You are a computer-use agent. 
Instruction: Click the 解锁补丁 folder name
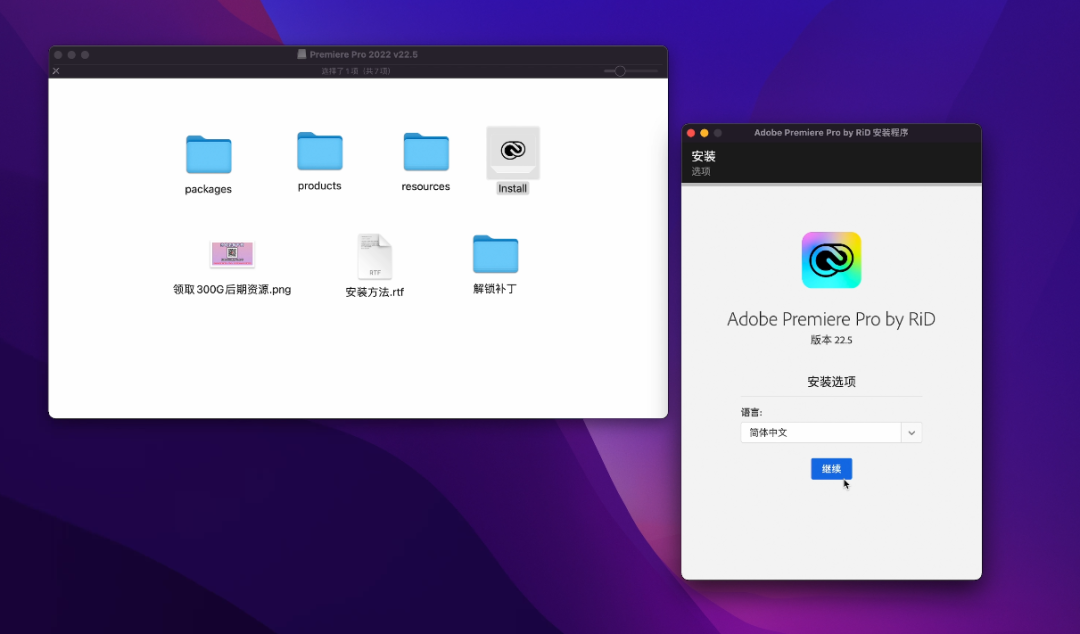495,289
